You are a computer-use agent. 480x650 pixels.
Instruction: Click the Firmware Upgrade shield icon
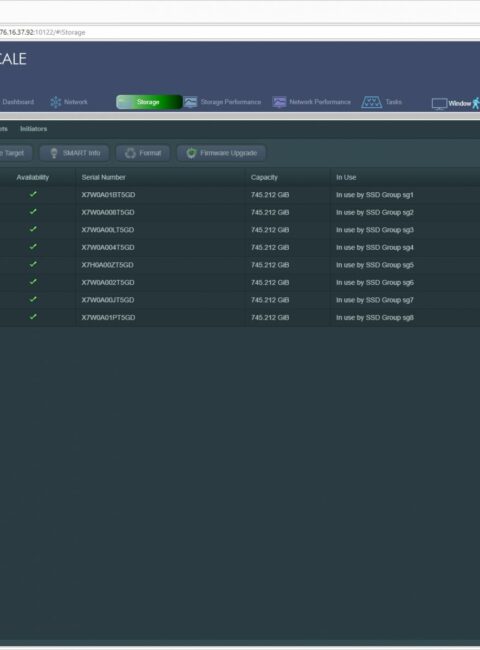coord(191,153)
